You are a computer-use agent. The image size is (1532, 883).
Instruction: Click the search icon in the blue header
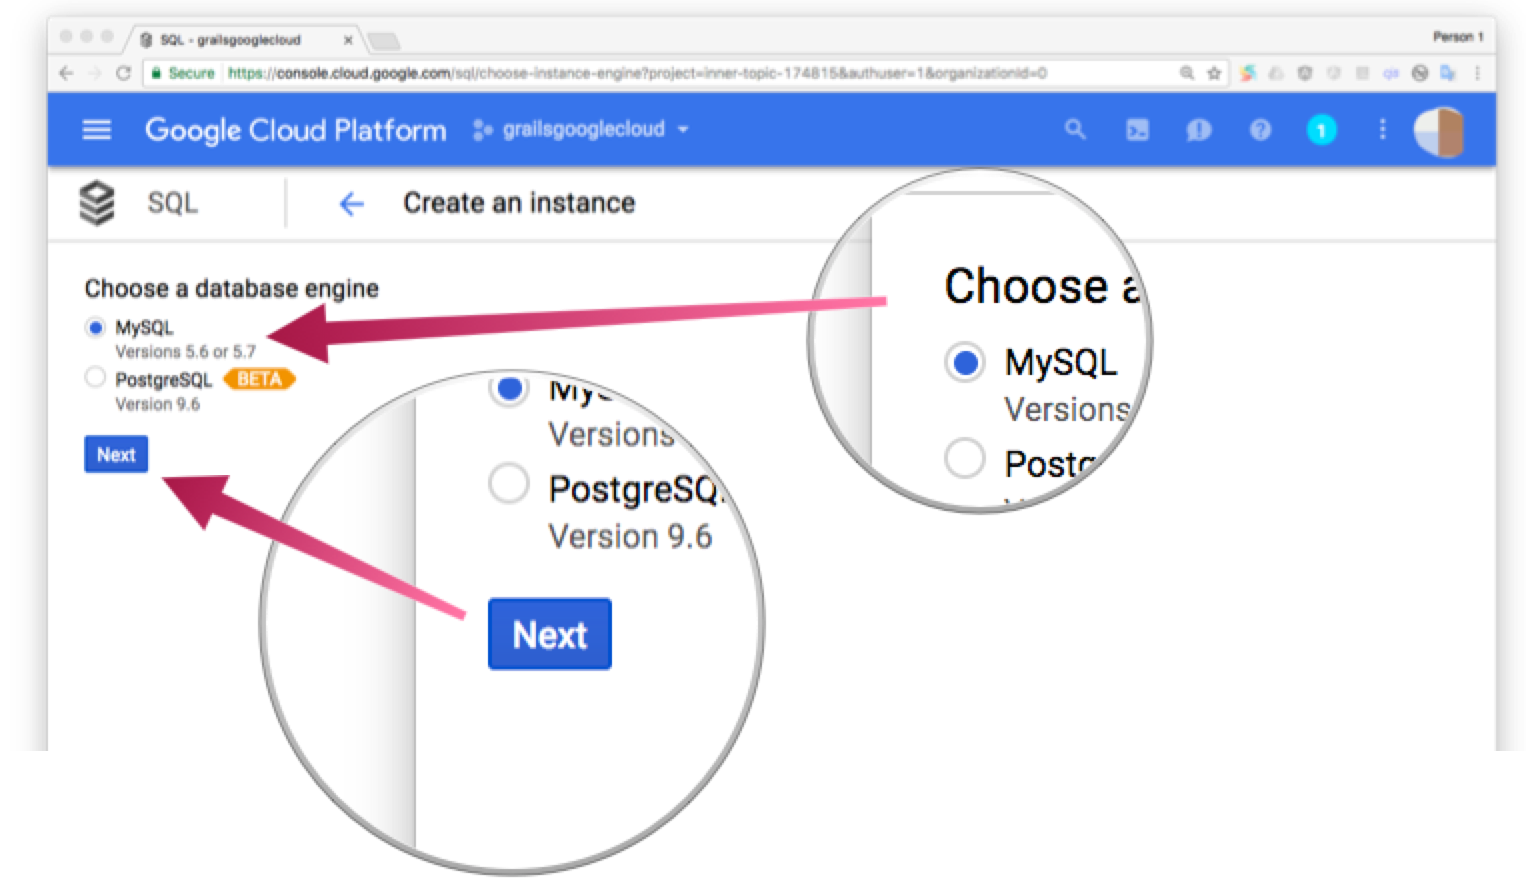point(1075,129)
